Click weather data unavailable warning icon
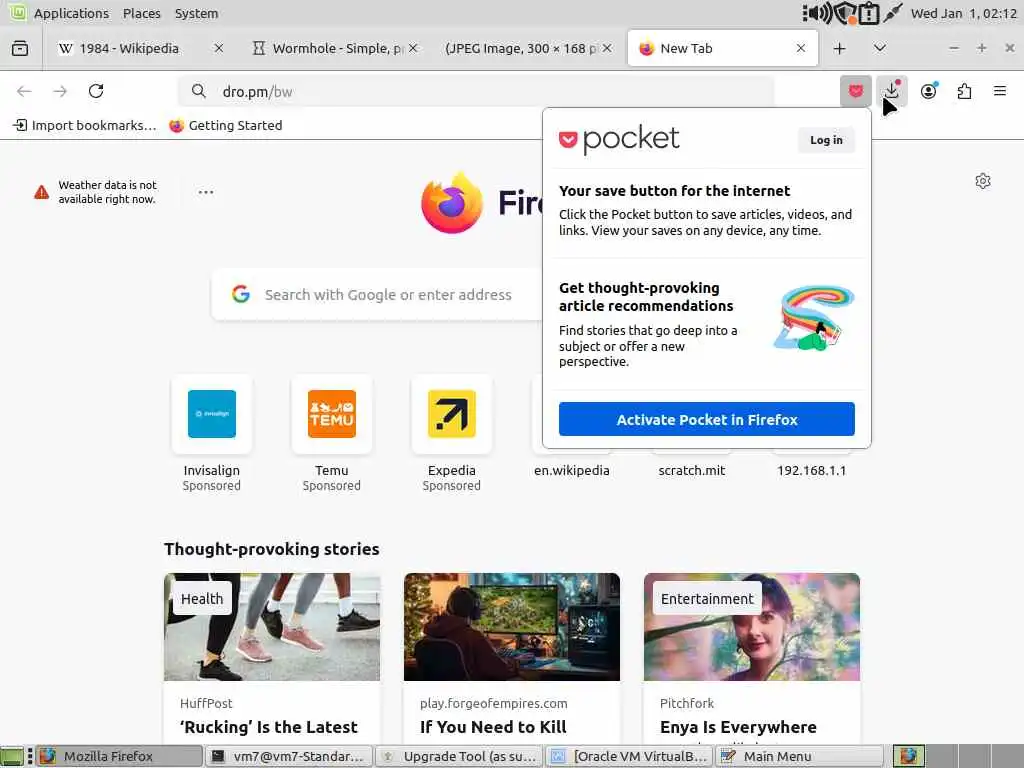This screenshot has height=768, width=1024. coord(41,192)
